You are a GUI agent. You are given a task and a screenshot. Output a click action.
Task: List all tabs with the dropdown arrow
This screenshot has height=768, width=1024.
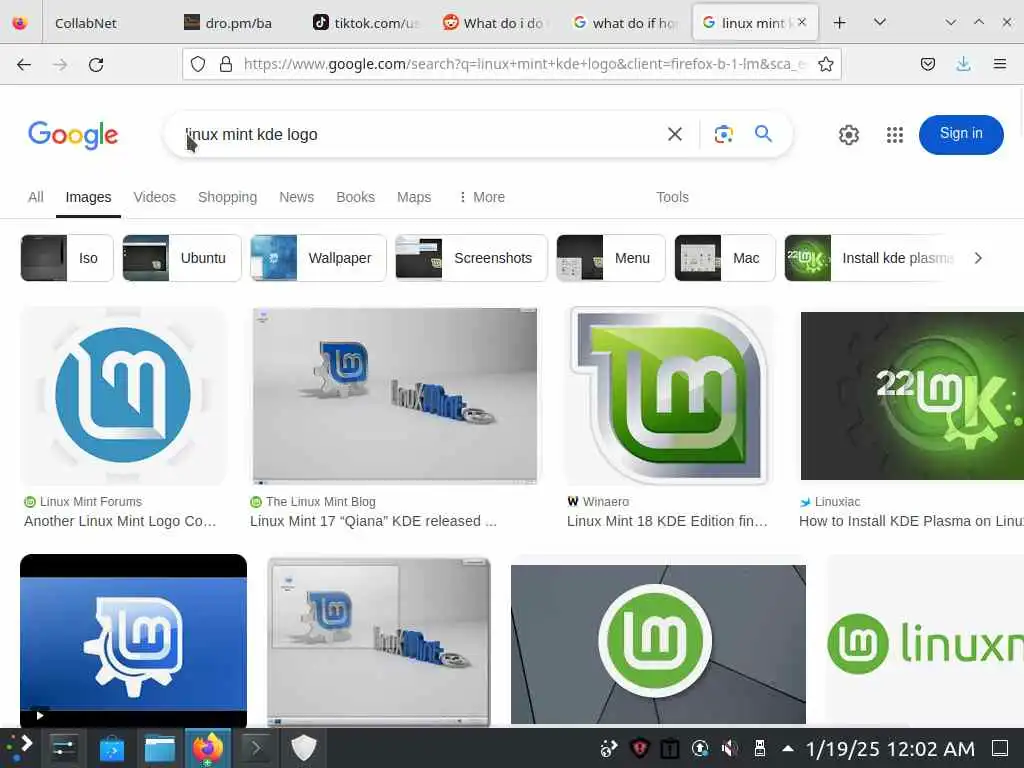pos(880,22)
